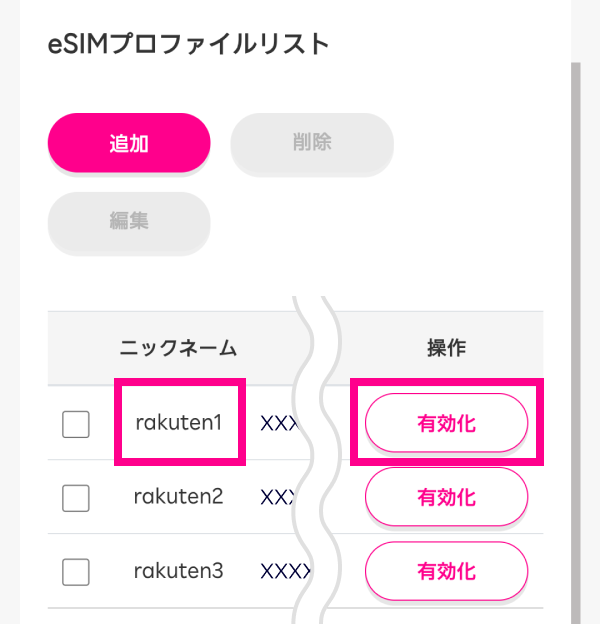Image resolution: width=600 pixels, height=624 pixels.
Task: Click on the rakuten3 nickname
Action: pos(178,571)
